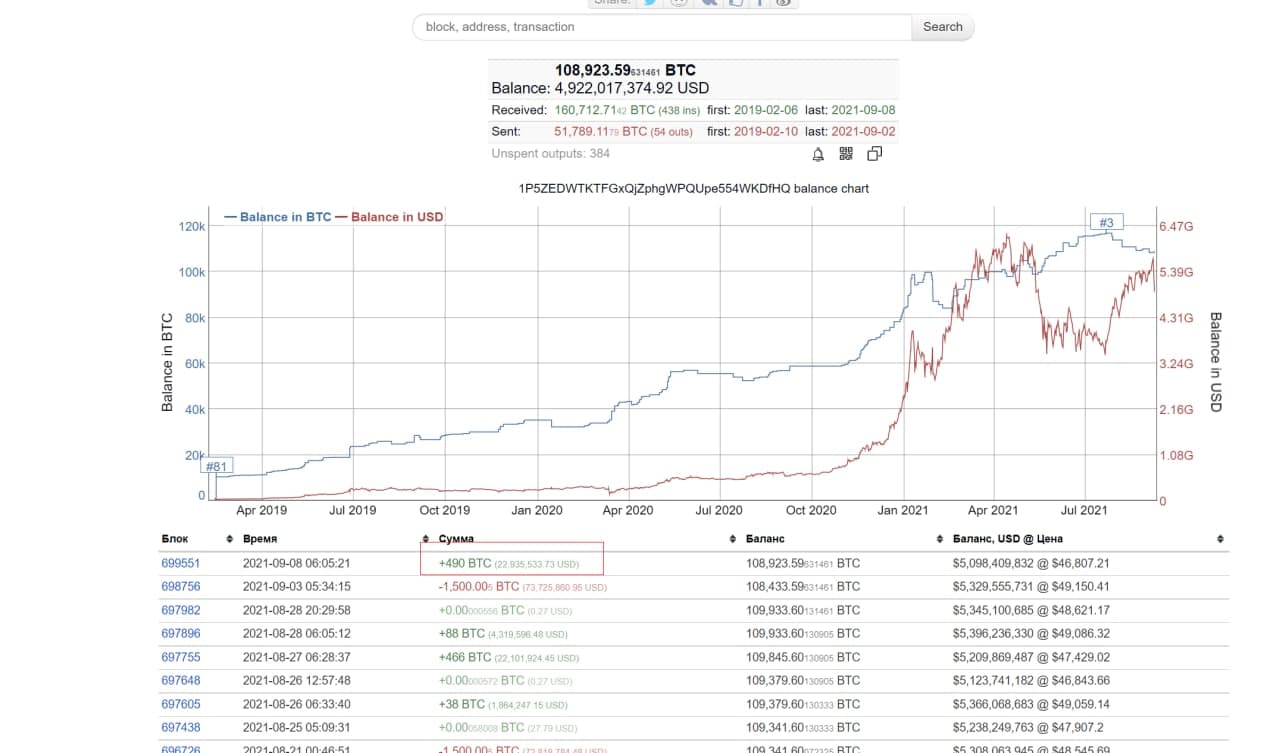This screenshot has width=1280, height=753.
Task: Click timestamp 2021-08-27 06:28:37
Action: click(297, 657)
